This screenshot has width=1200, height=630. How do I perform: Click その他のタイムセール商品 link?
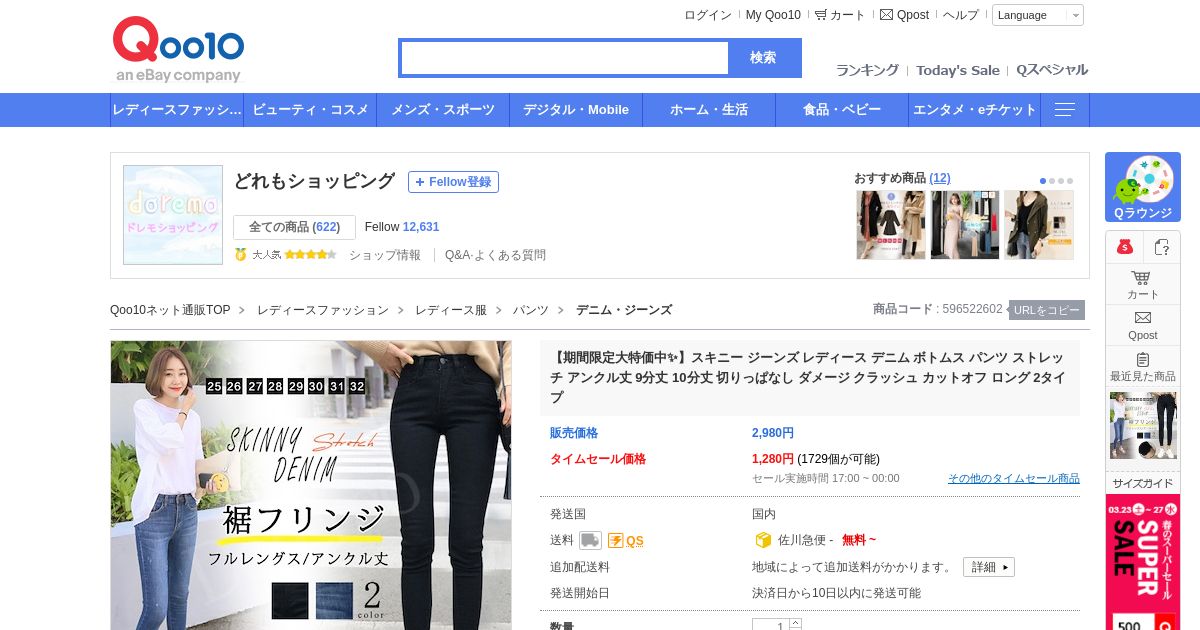click(1014, 478)
